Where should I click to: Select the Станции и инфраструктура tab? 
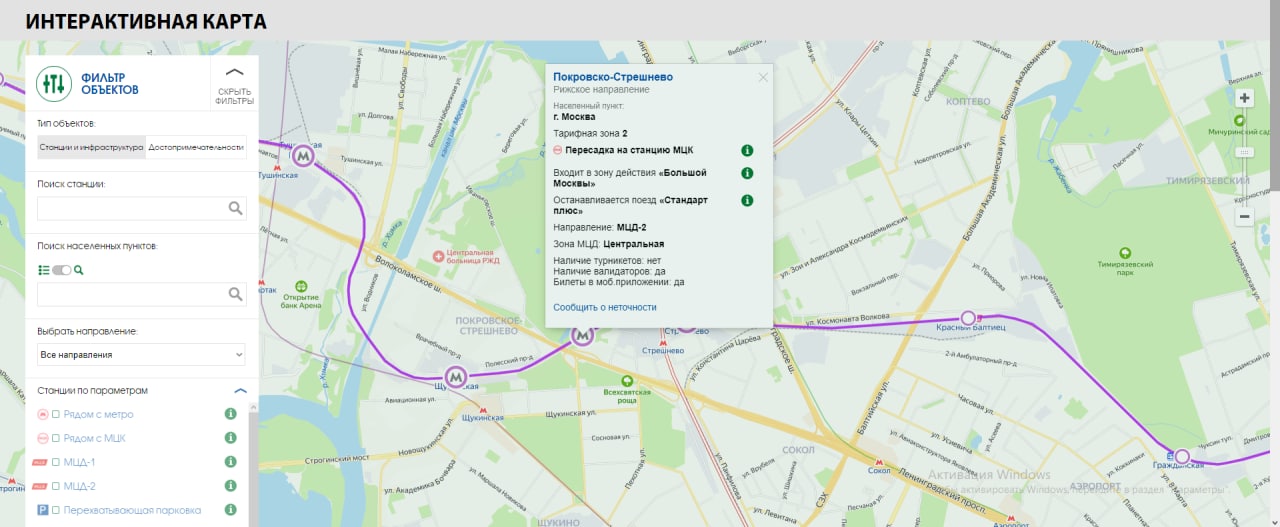91,147
